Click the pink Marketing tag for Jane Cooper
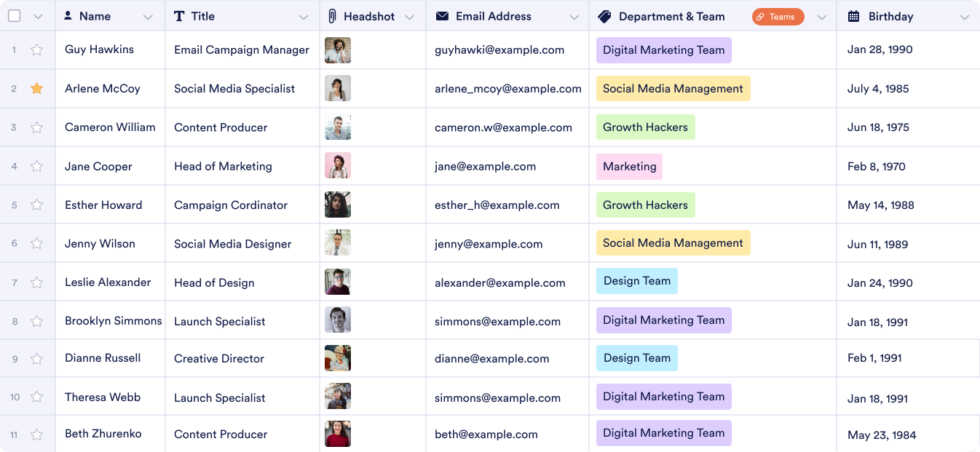 (x=629, y=166)
